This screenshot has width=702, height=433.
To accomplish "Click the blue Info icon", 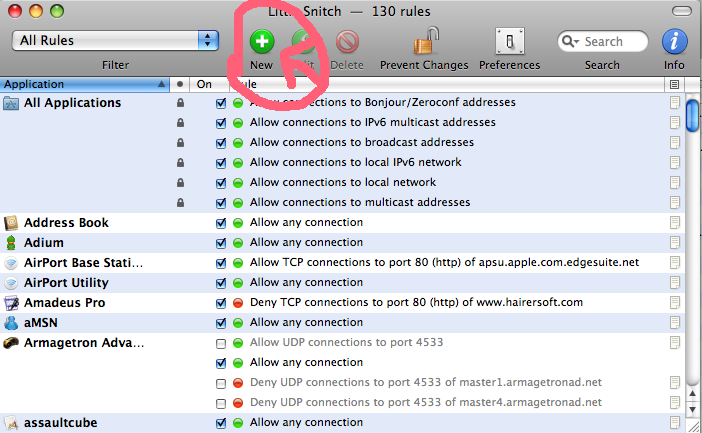I will [x=675, y=42].
